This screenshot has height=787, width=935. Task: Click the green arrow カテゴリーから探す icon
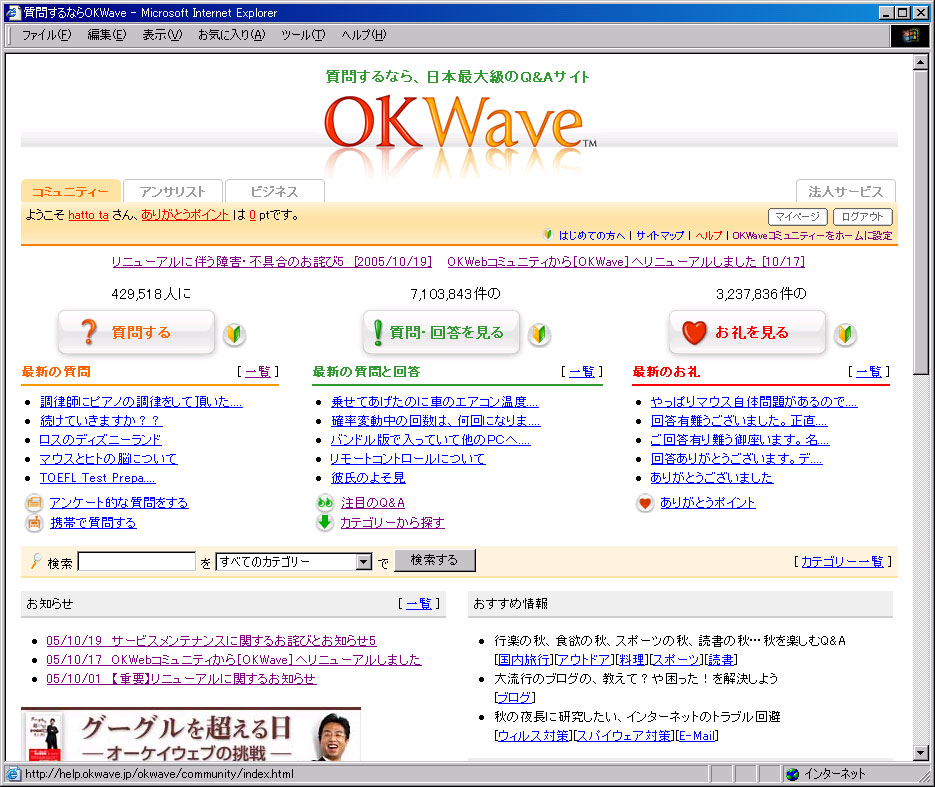[x=325, y=523]
